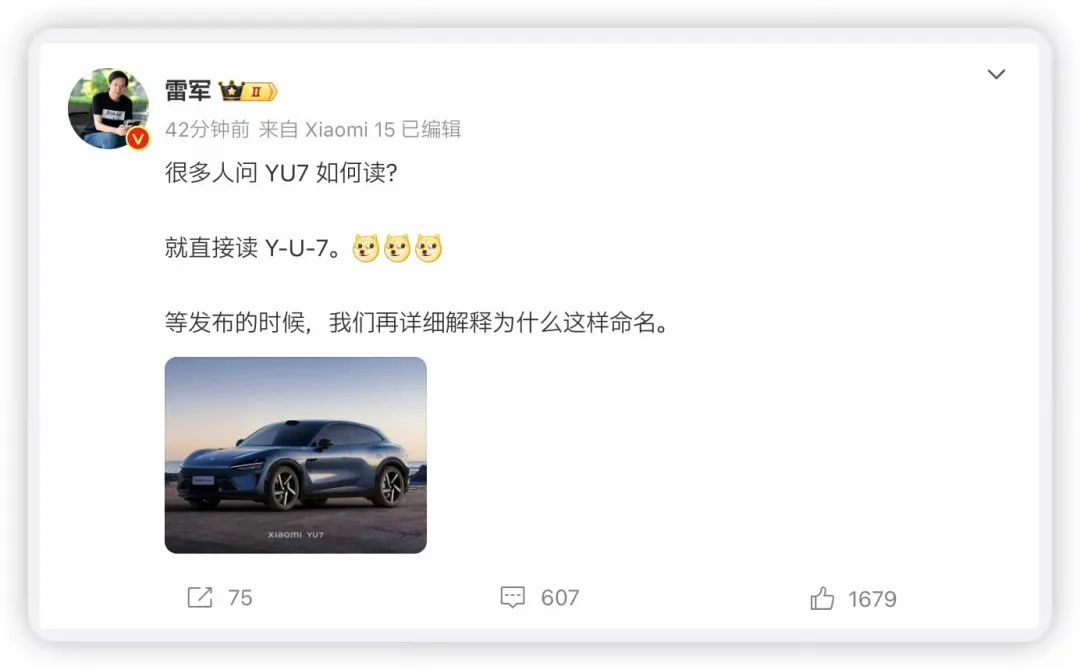1080x670 pixels.
Task: Open the username 雷军 profile link
Action: [x=187, y=90]
